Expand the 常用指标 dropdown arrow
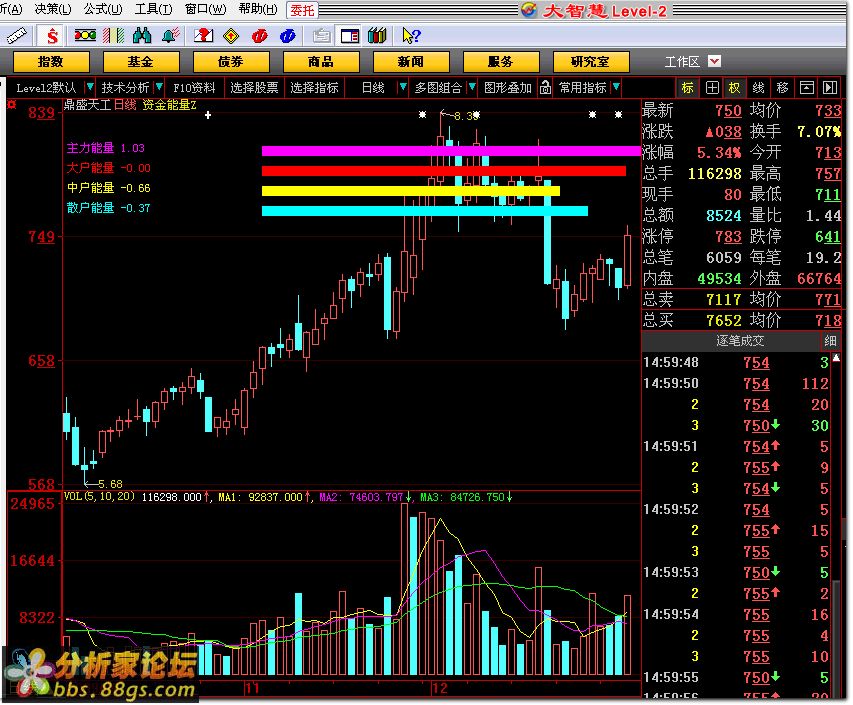The width and height of the screenshot is (853, 705). pos(616,87)
